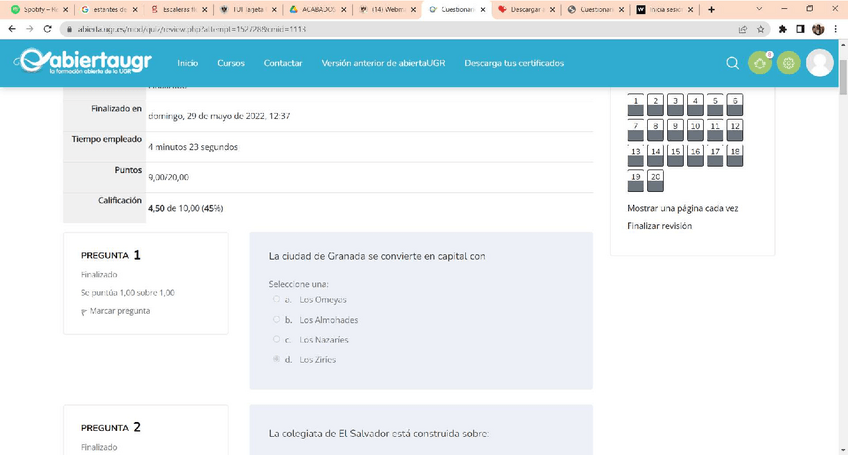Click the abiertaUGR logo
The height and width of the screenshot is (455, 848).
tap(85, 63)
